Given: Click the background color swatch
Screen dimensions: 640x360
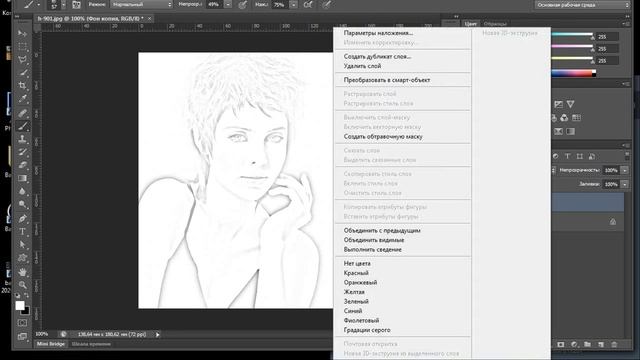Looking at the screenshot, I should click(x=27, y=311).
